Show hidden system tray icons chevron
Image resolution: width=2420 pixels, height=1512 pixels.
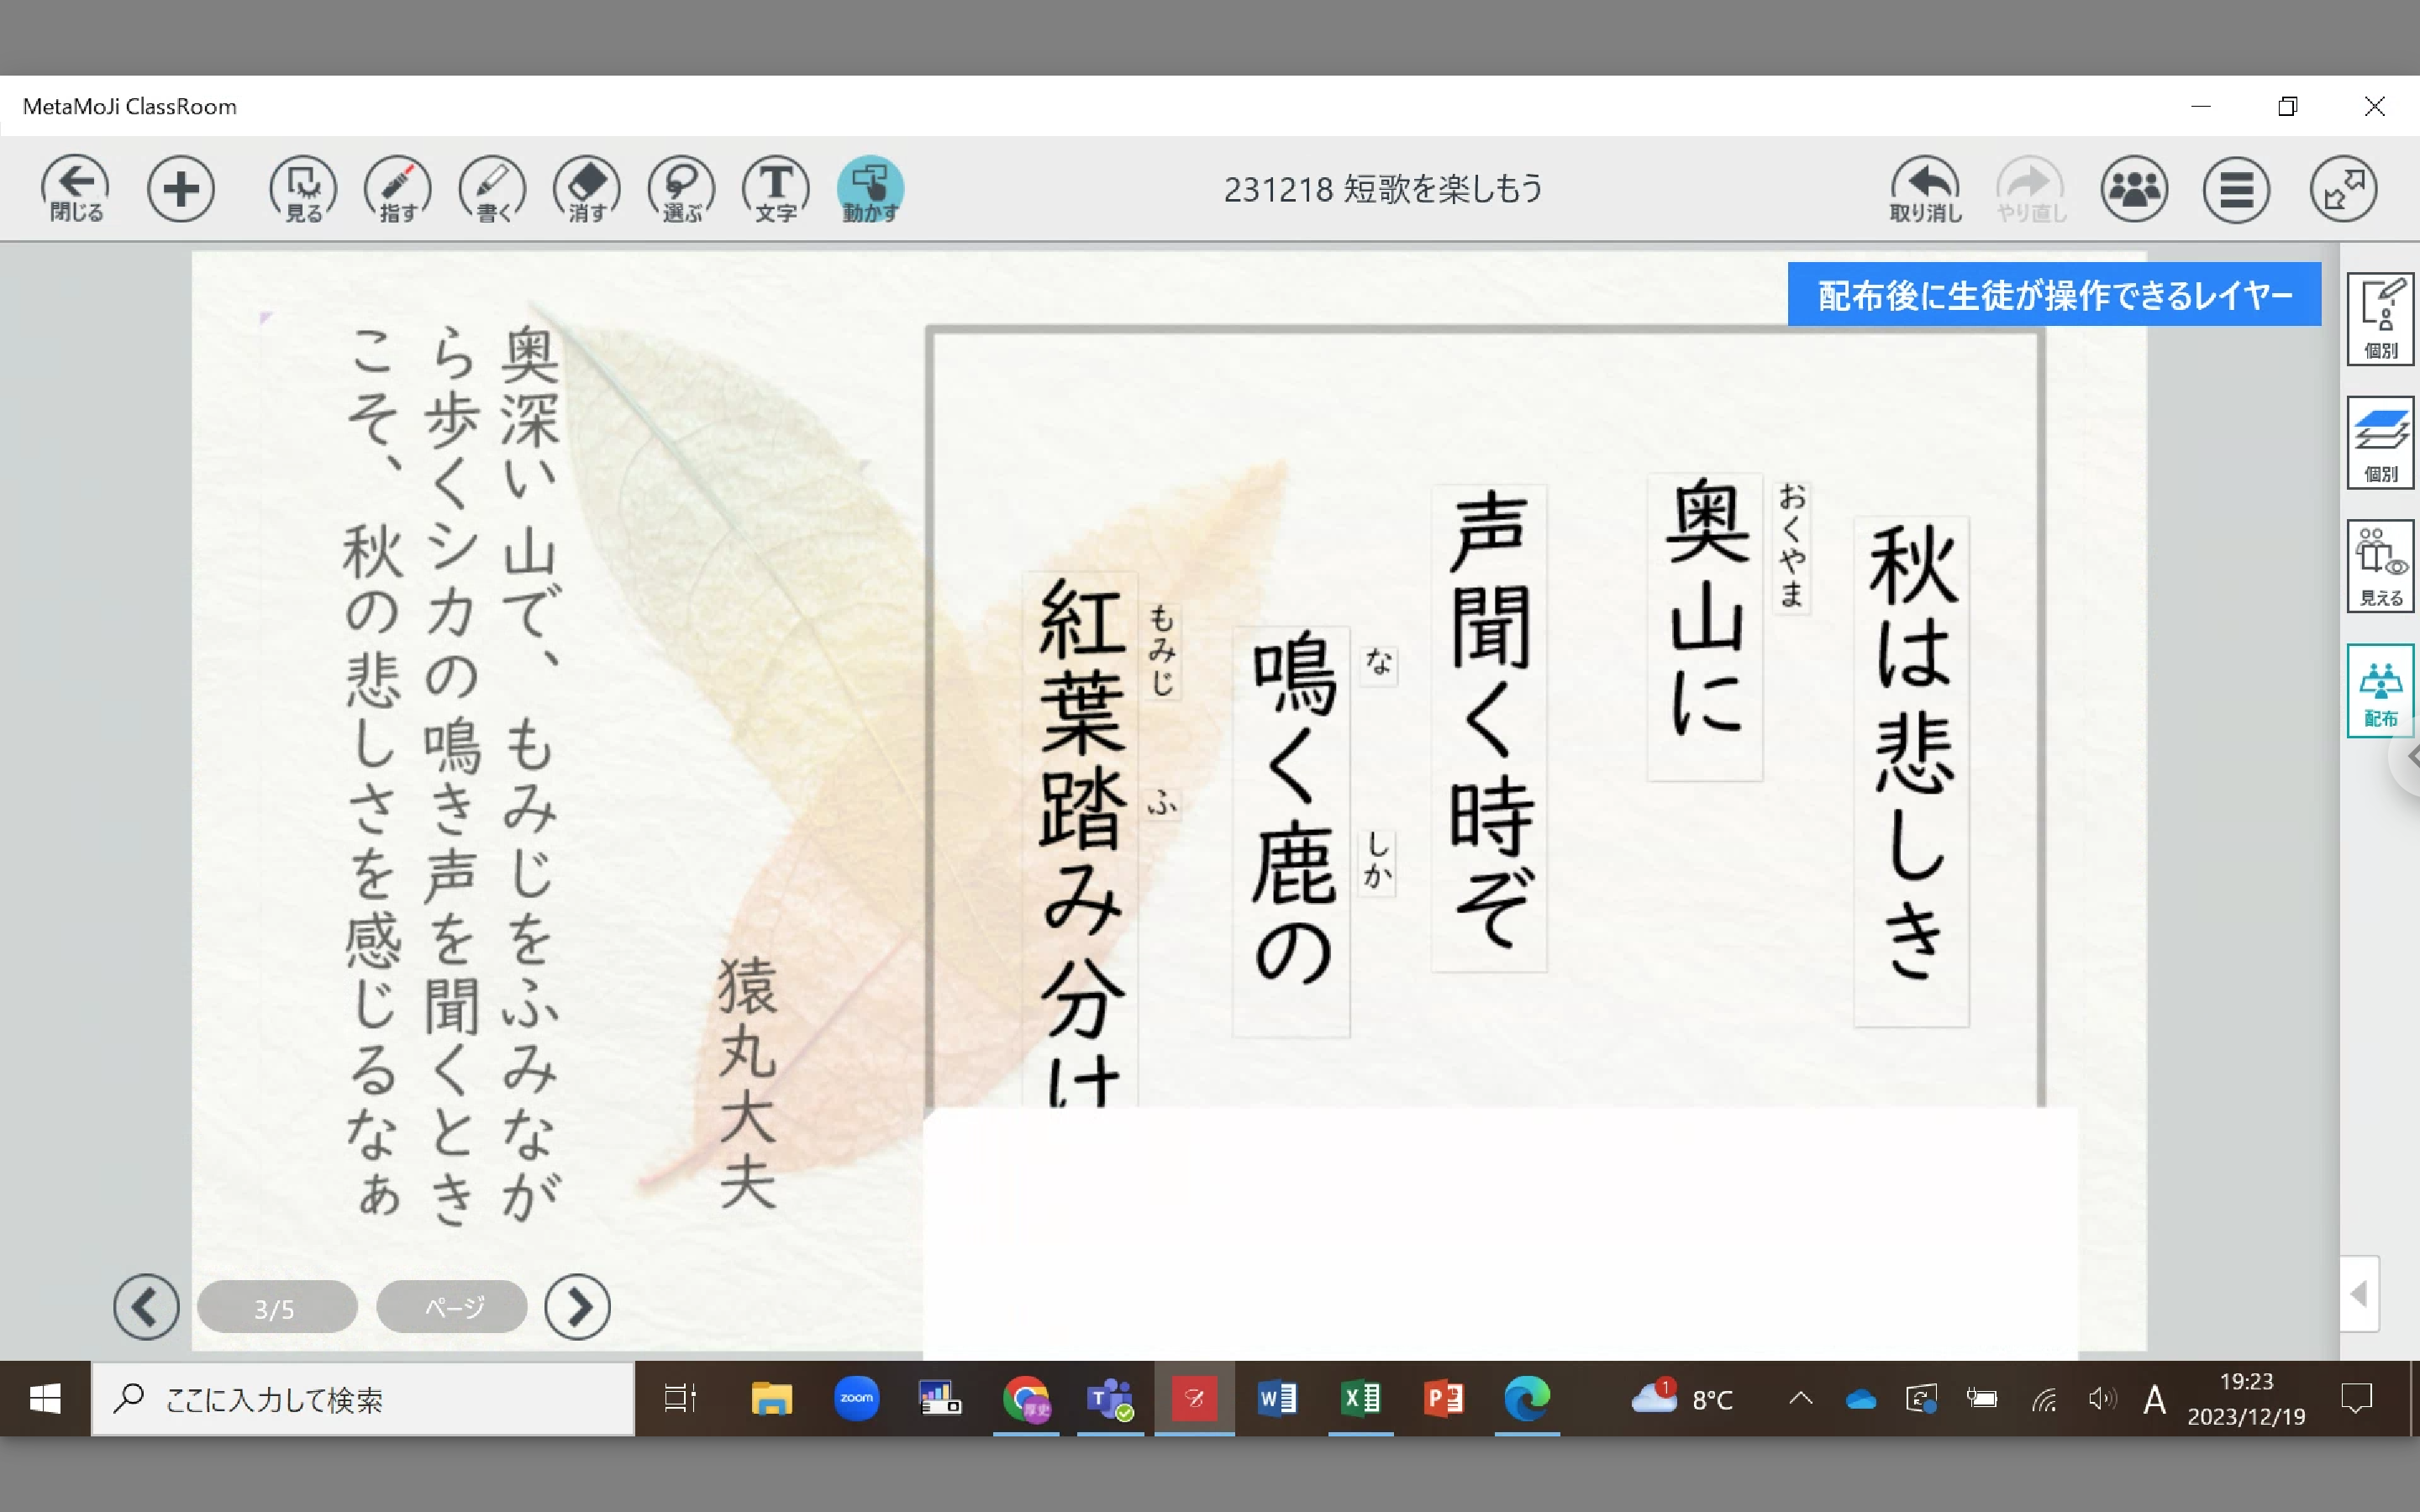point(1800,1399)
